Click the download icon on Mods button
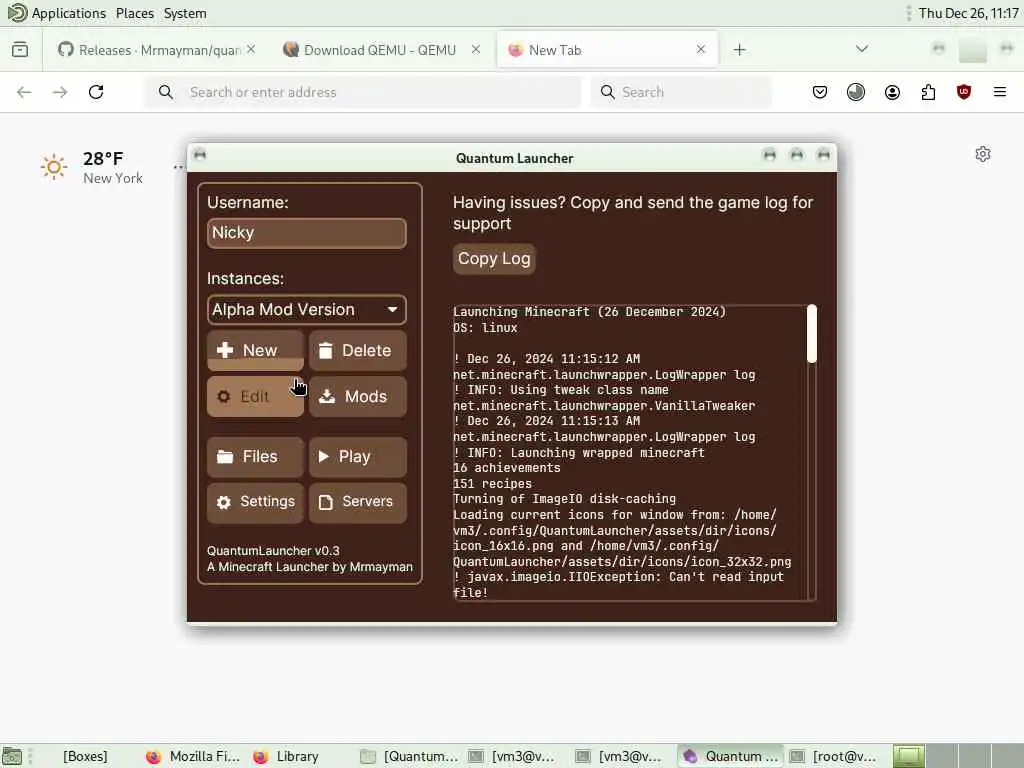Screen dimensions: 1024x768 [327, 396]
